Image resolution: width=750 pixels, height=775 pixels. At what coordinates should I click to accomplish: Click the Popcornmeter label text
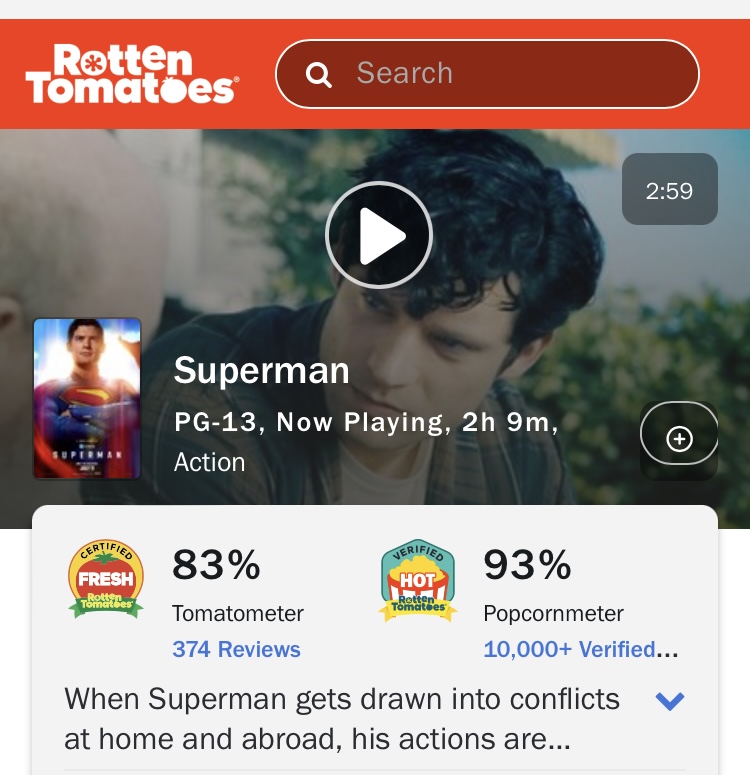coord(553,613)
